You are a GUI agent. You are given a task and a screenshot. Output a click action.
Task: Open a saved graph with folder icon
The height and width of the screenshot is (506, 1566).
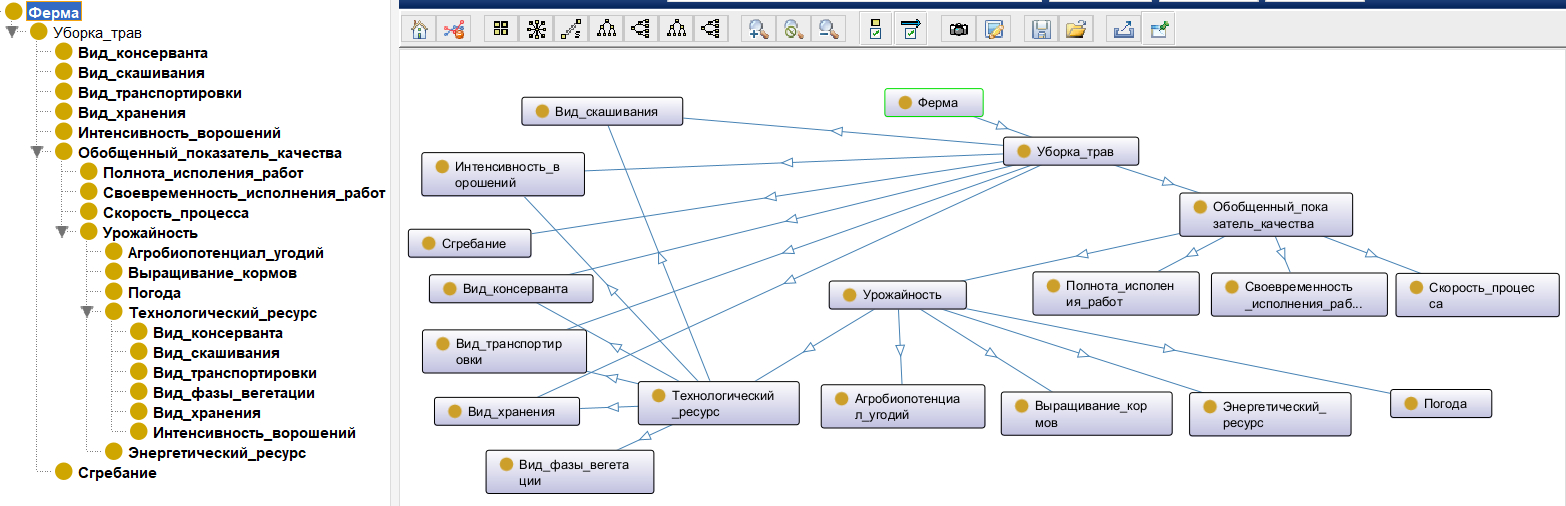point(1076,29)
